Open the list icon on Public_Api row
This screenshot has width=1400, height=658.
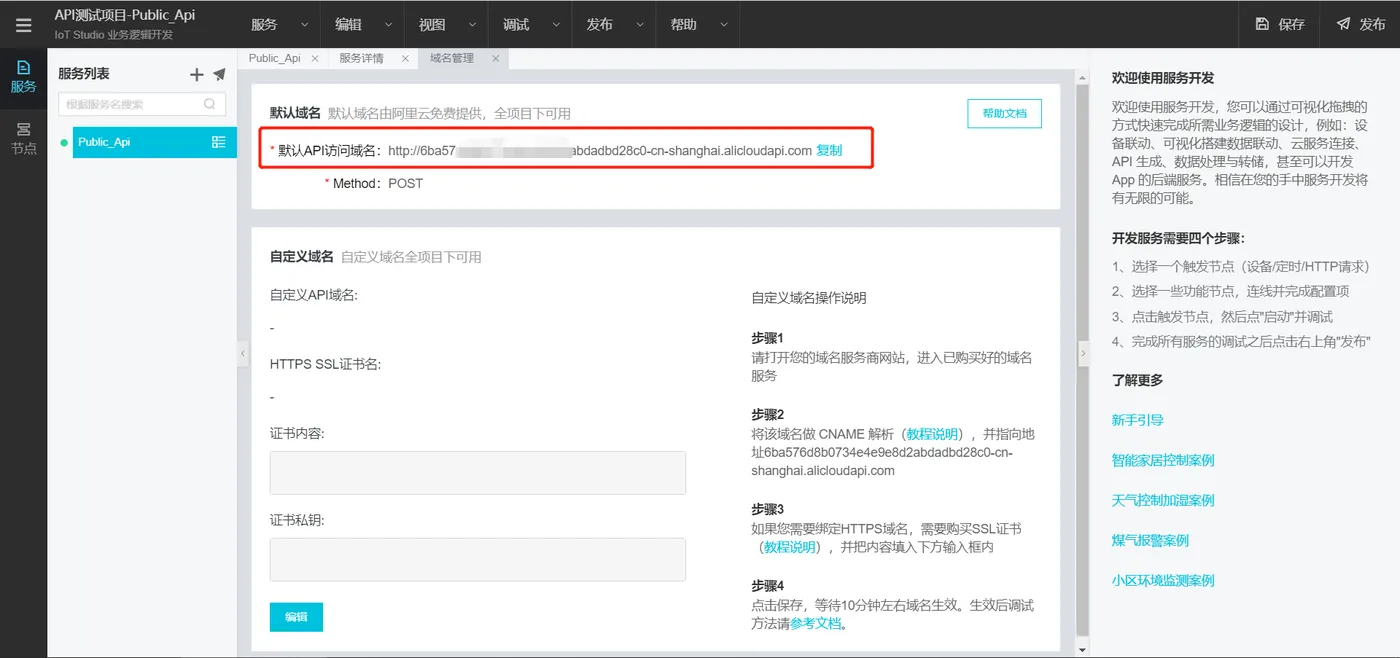(219, 142)
